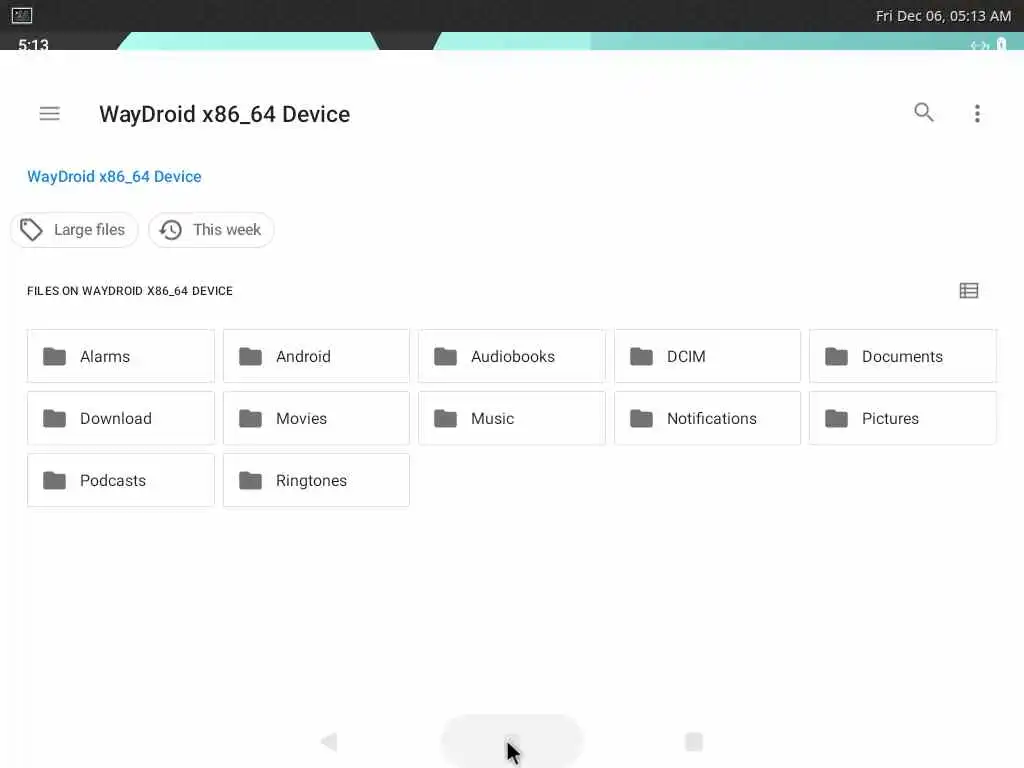Screen dimensions: 1024x768
Task: Open the Pictures folder
Action: pyautogui.click(x=903, y=418)
